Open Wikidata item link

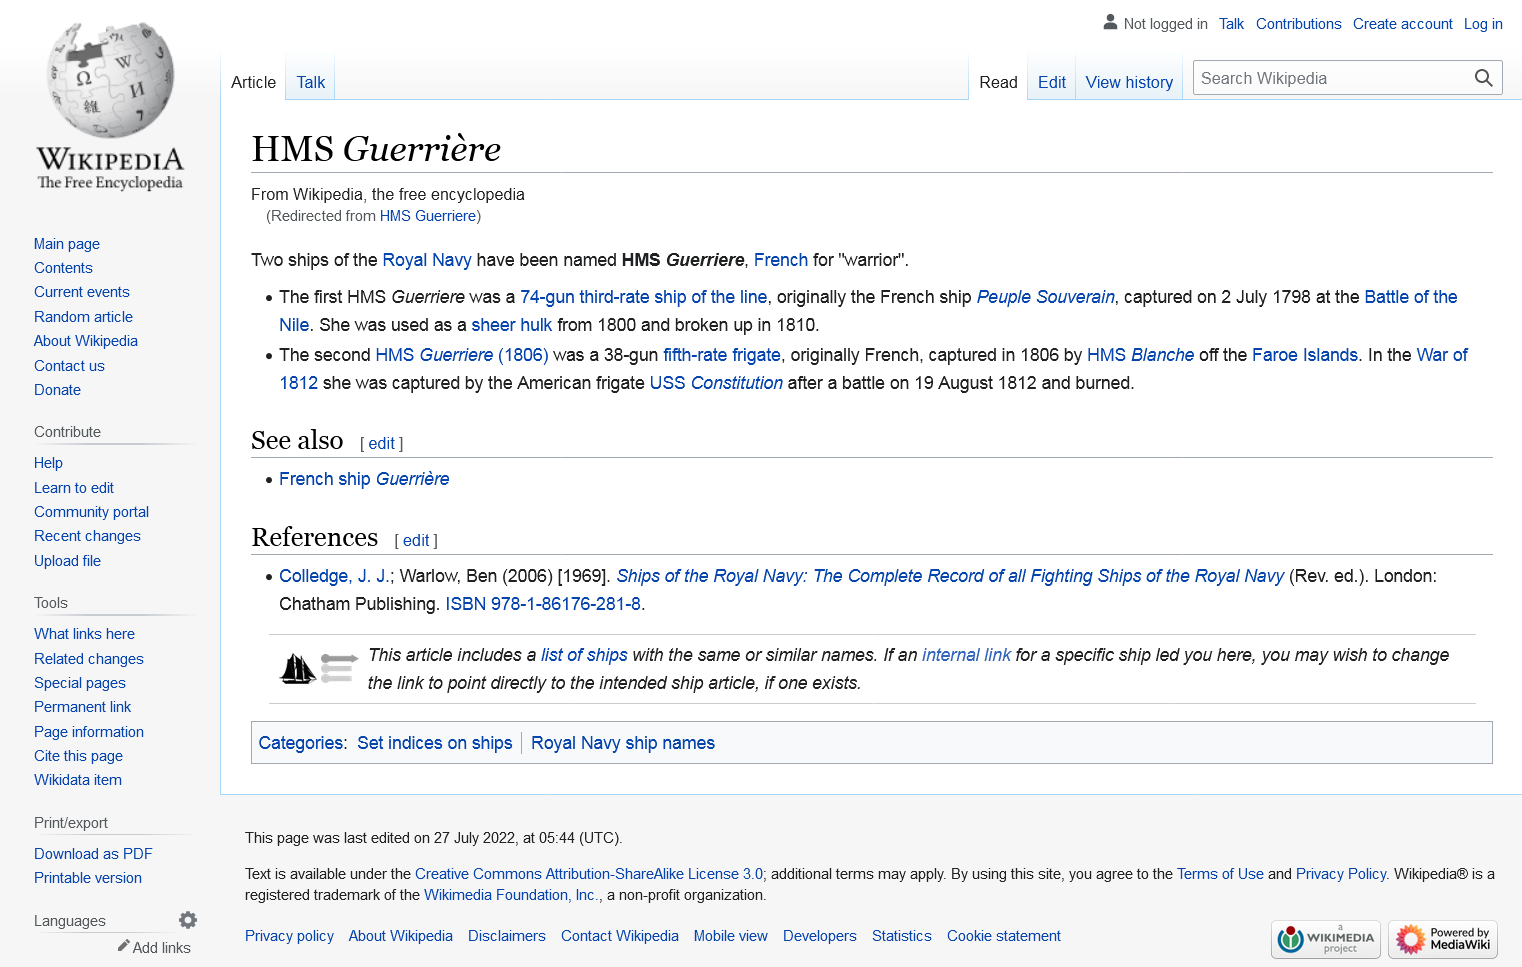point(78,780)
